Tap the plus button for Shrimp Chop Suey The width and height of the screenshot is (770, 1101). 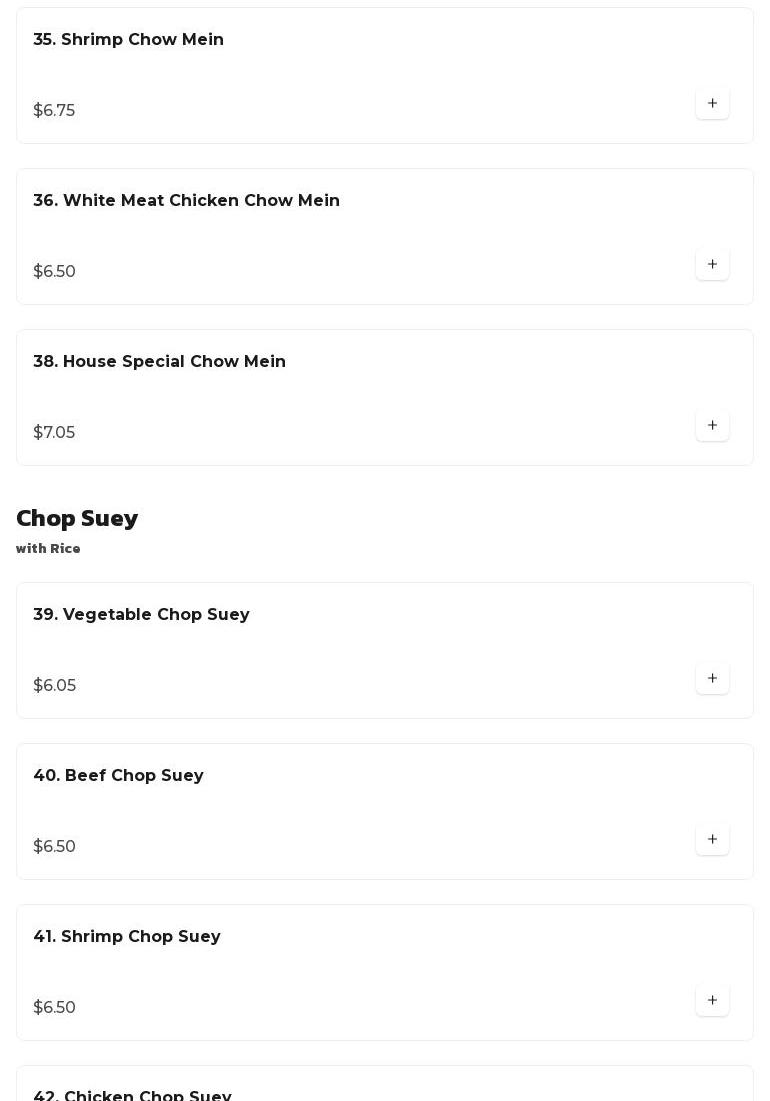point(712,1001)
